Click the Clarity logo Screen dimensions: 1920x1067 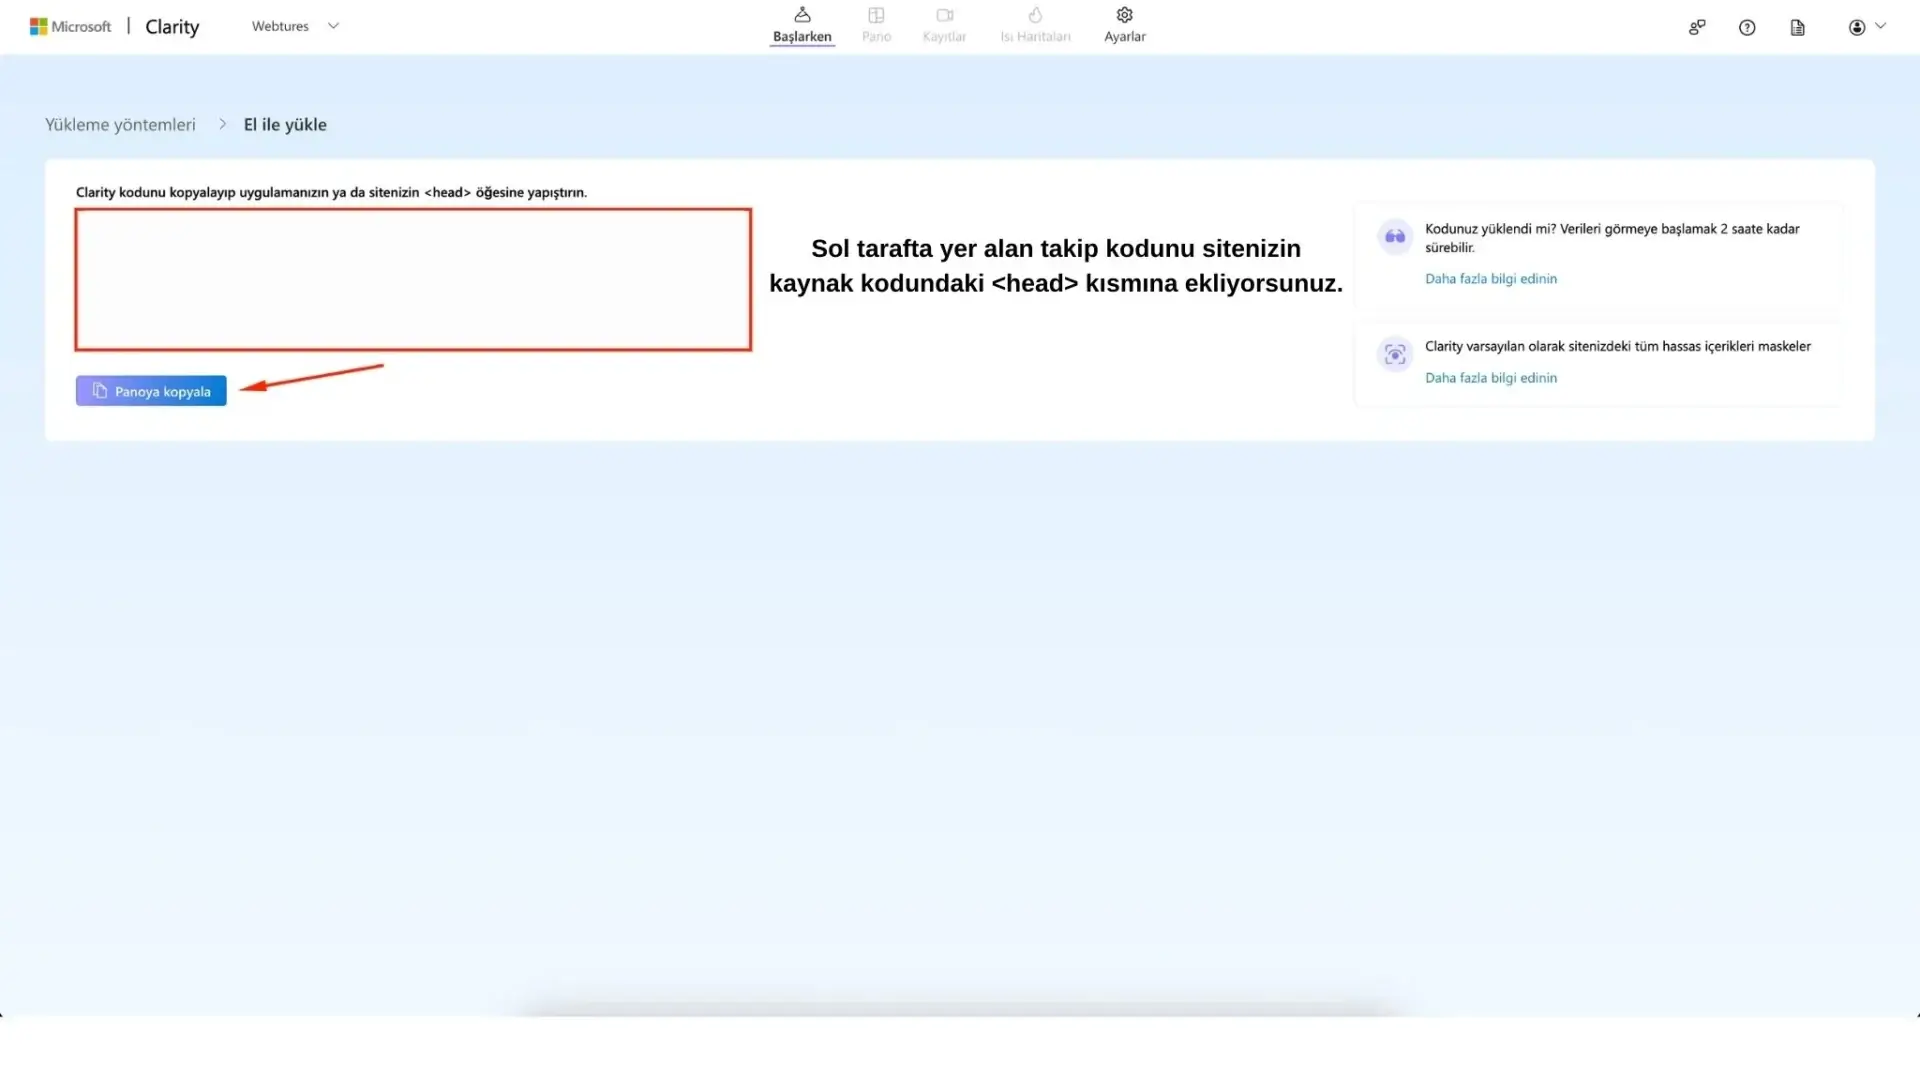coord(171,26)
